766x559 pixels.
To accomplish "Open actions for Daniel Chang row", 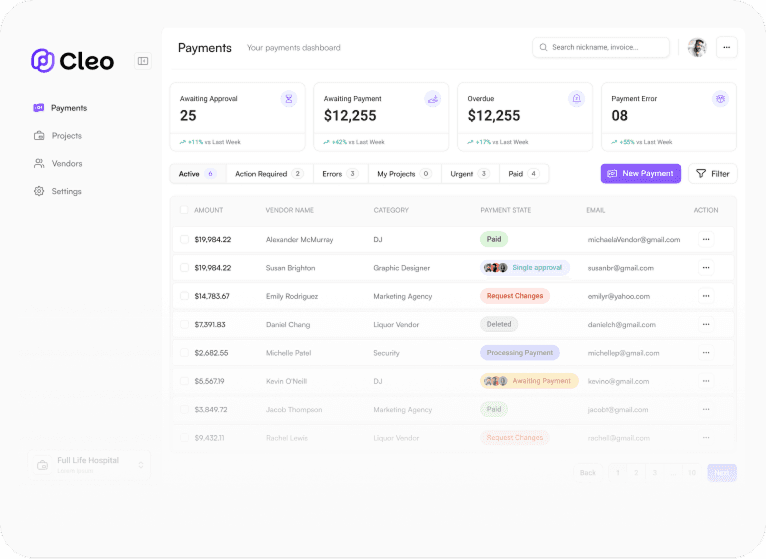I will tap(706, 324).
